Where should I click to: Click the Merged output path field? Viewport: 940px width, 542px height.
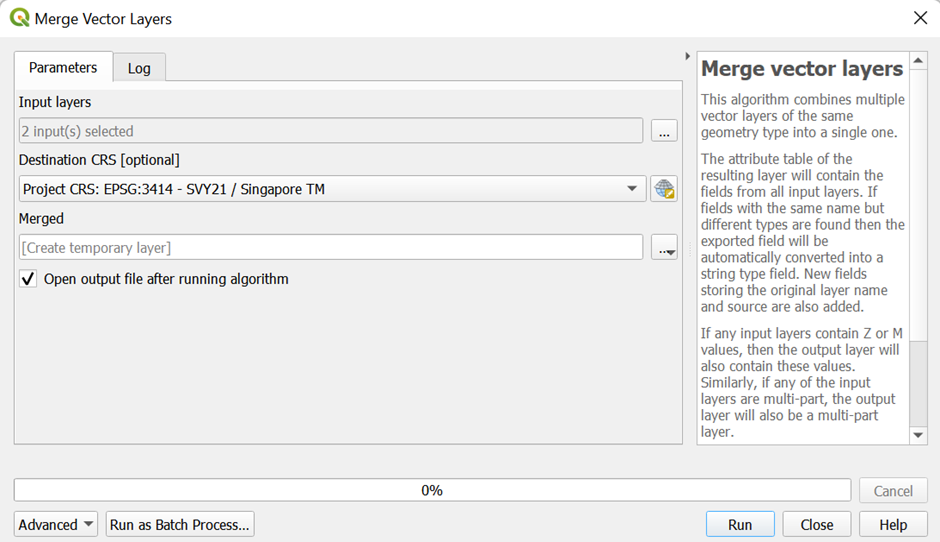(330, 248)
